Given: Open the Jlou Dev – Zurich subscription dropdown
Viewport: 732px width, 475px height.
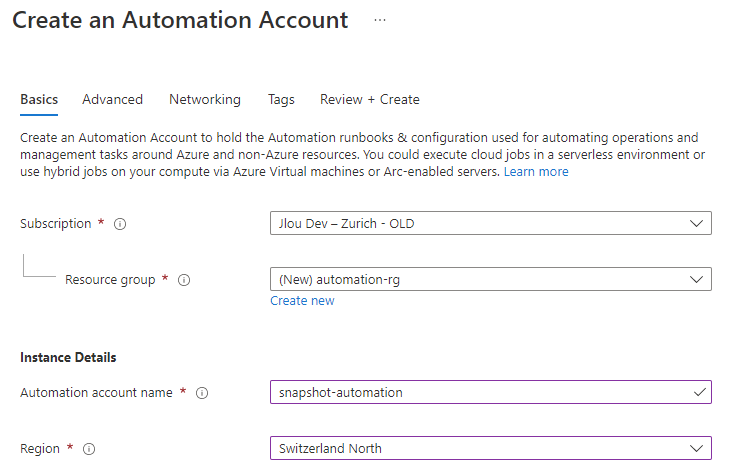Looking at the screenshot, I should point(491,223).
